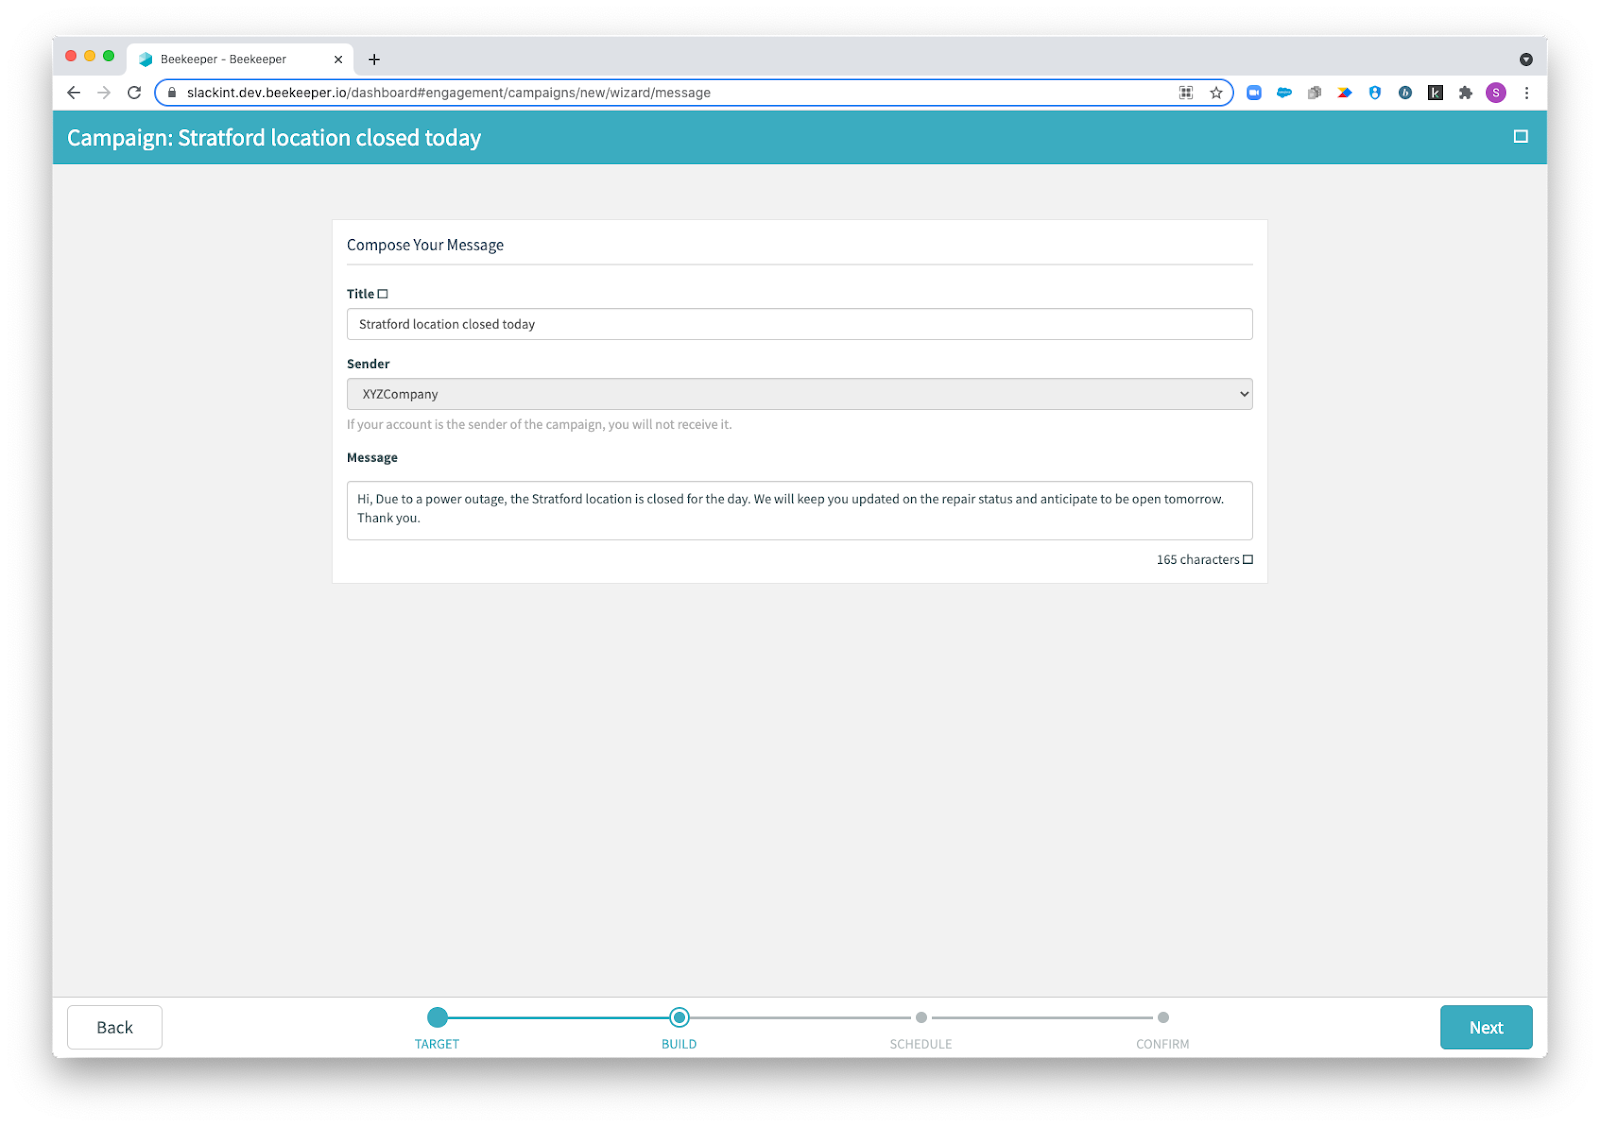Click the small square icon beside Title

[x=383, y=294]
